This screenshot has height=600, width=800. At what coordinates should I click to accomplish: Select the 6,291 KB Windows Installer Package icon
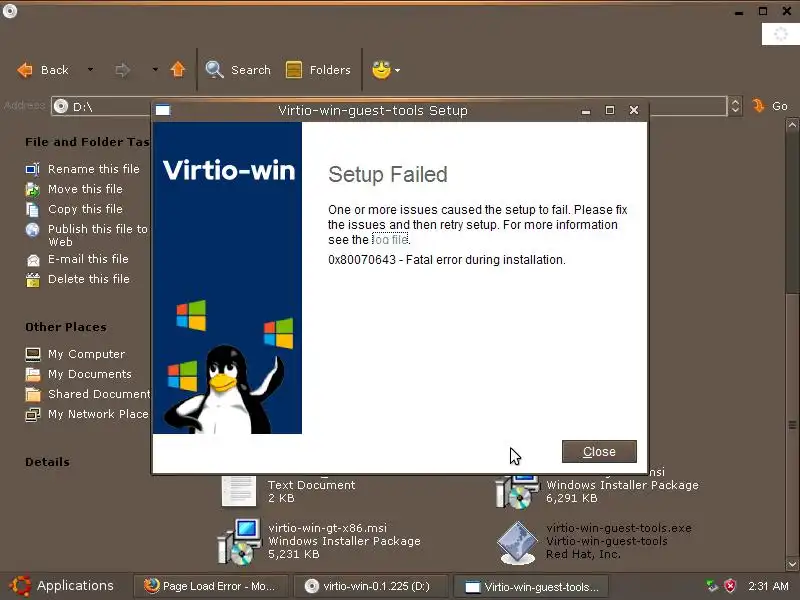click(x=517, y=491)
